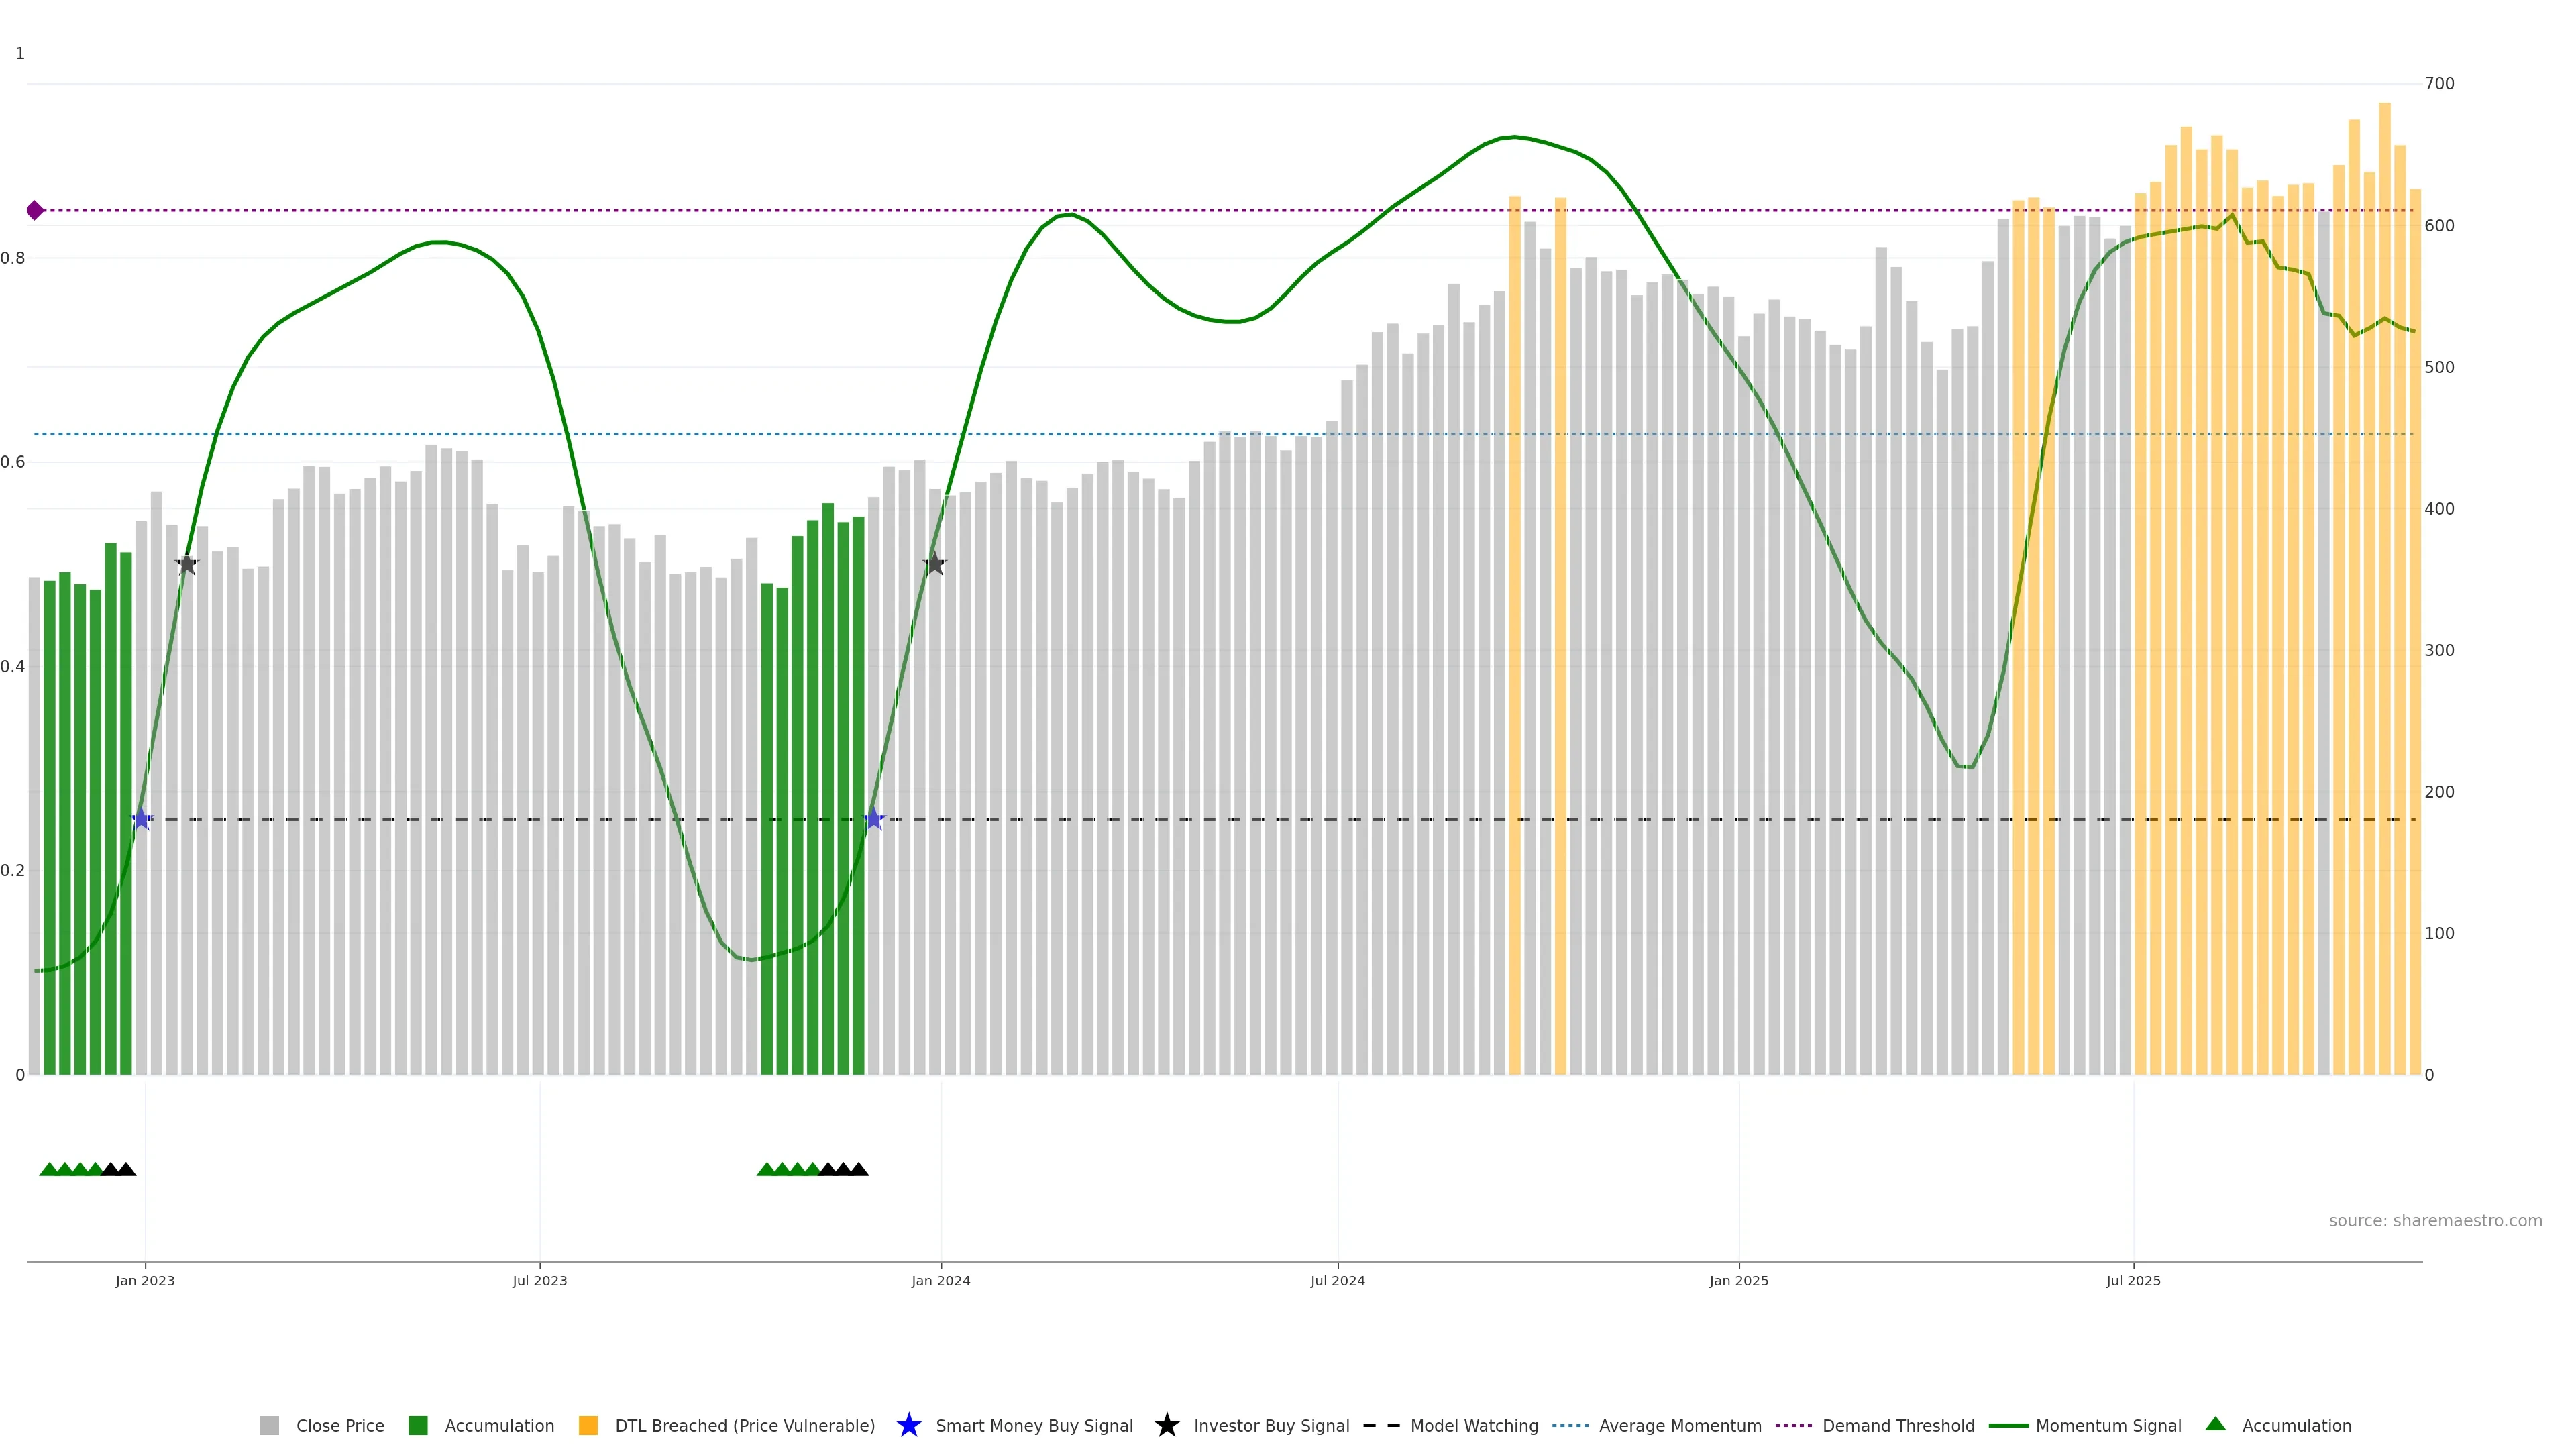This screenshot has height=1449, width=2576.
Task: Click the Jan 2025 axis label
Action: pos(1738,1281)
